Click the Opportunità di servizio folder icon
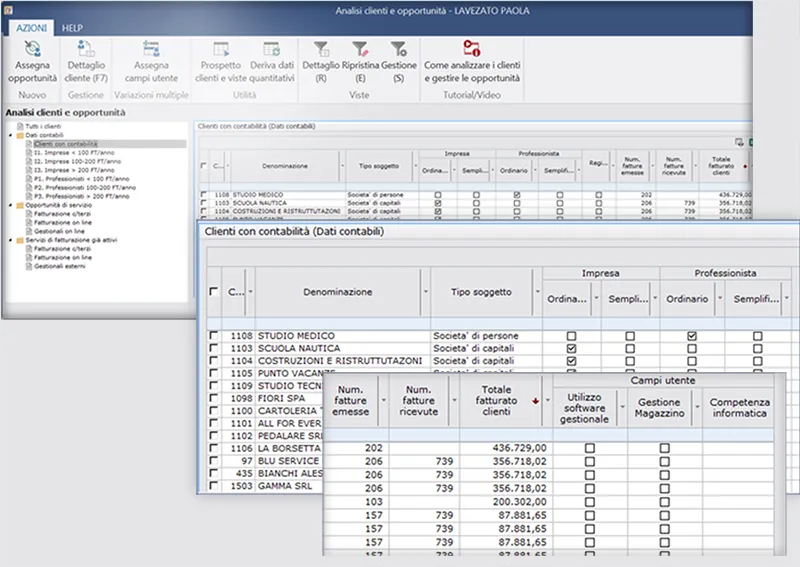This screenshot has width=800, height=567. 20,205
